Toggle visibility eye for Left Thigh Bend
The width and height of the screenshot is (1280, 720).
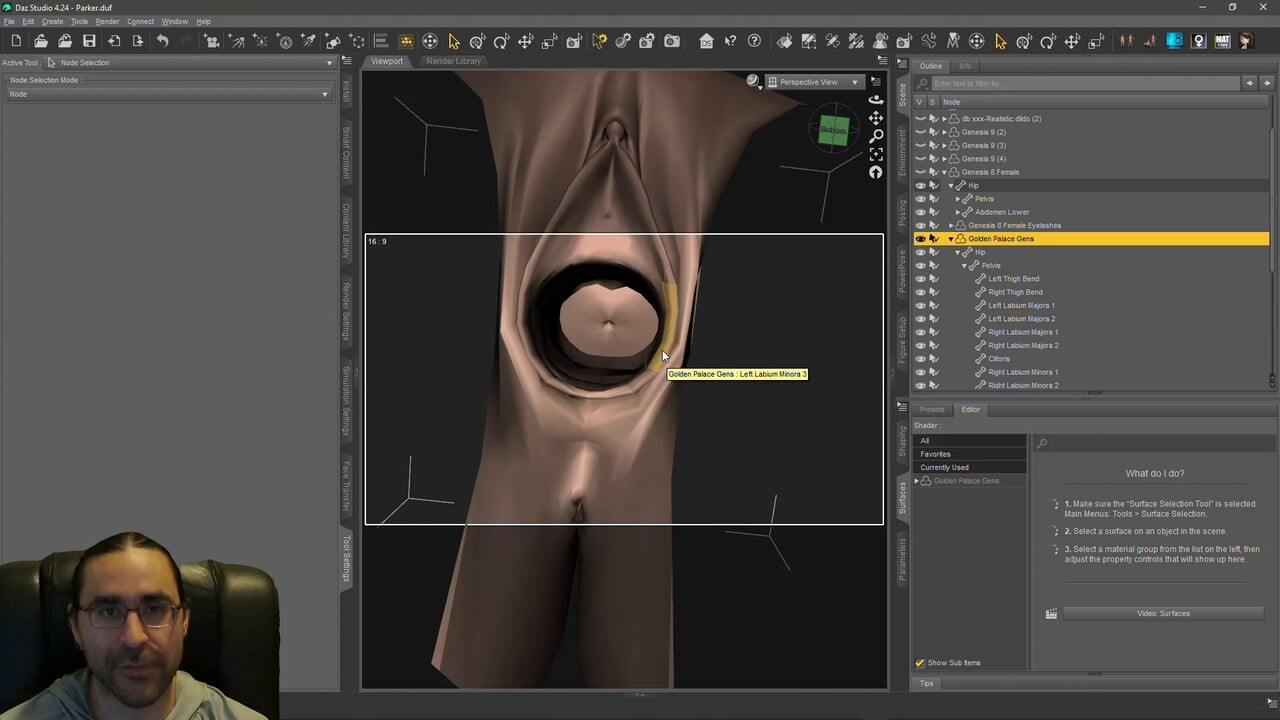[x=920, y=279]
